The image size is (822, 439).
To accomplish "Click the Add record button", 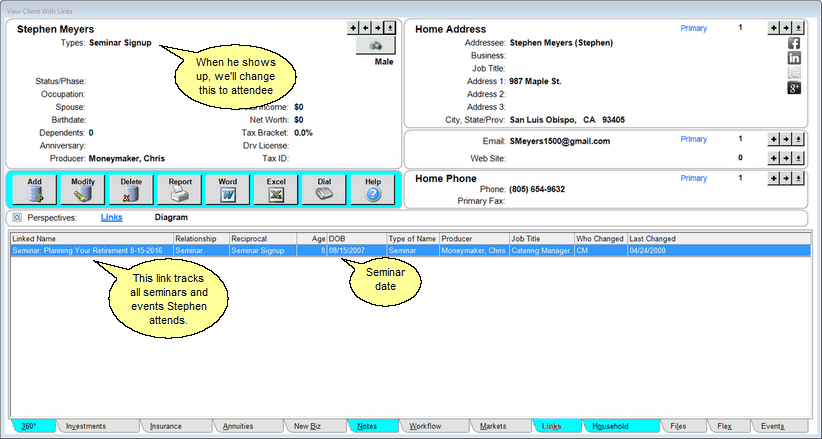I will (x=35, y=189).
